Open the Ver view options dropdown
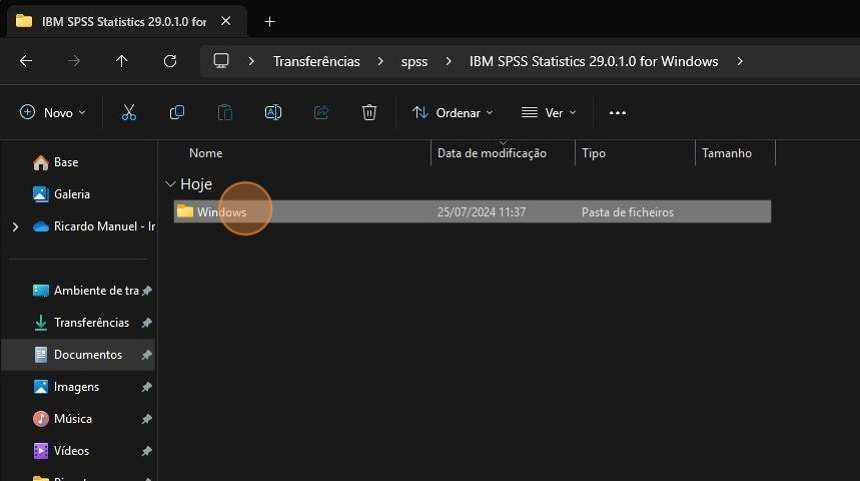The width and height of the screenshot is (860, 481). tap(548, 112)
